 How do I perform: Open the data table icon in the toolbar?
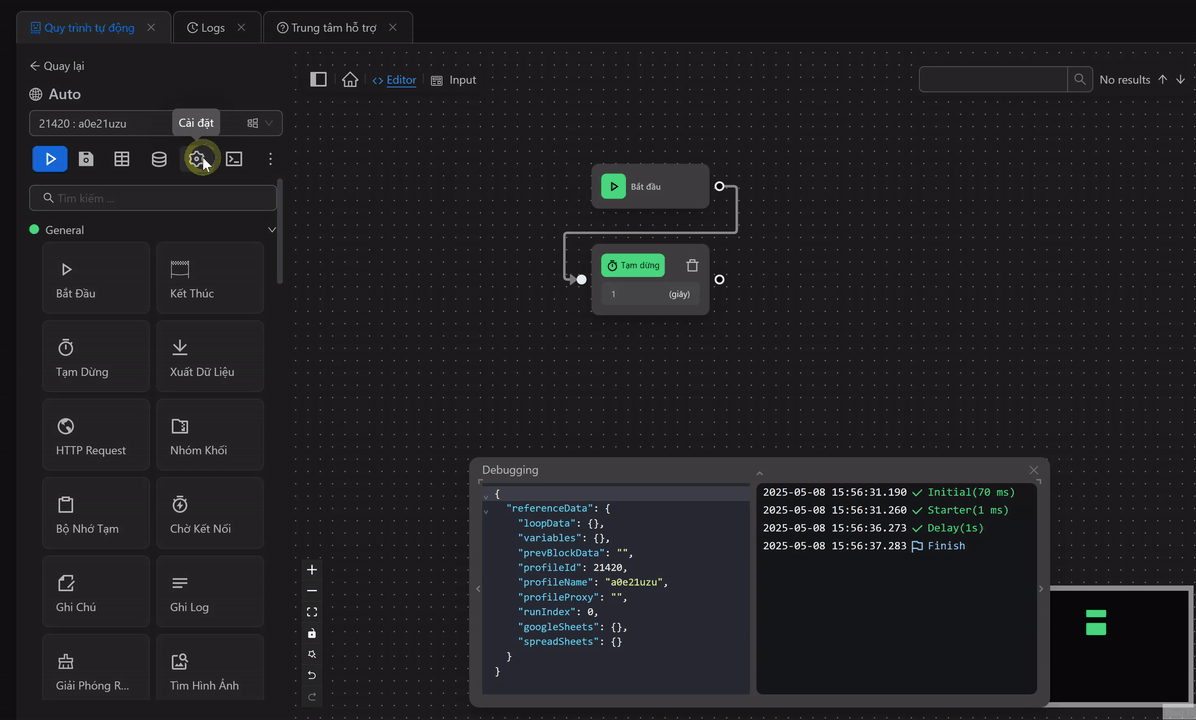click(x=121, y=158)
